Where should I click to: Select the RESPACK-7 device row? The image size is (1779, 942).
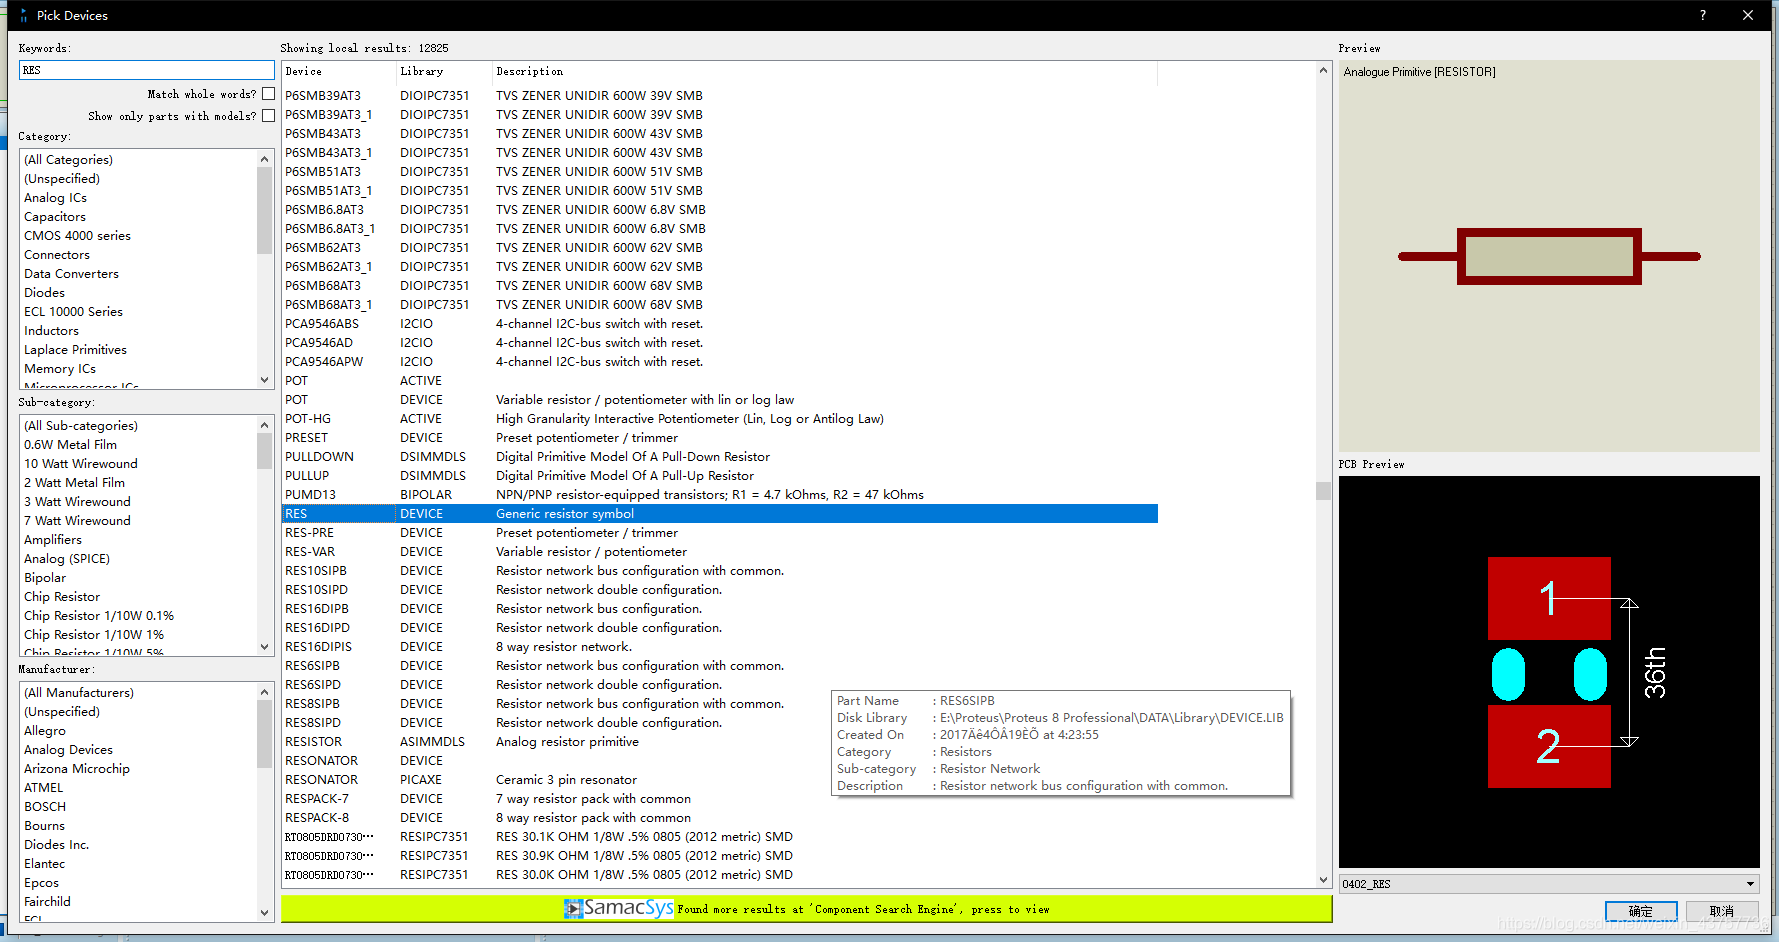point(720,798)
